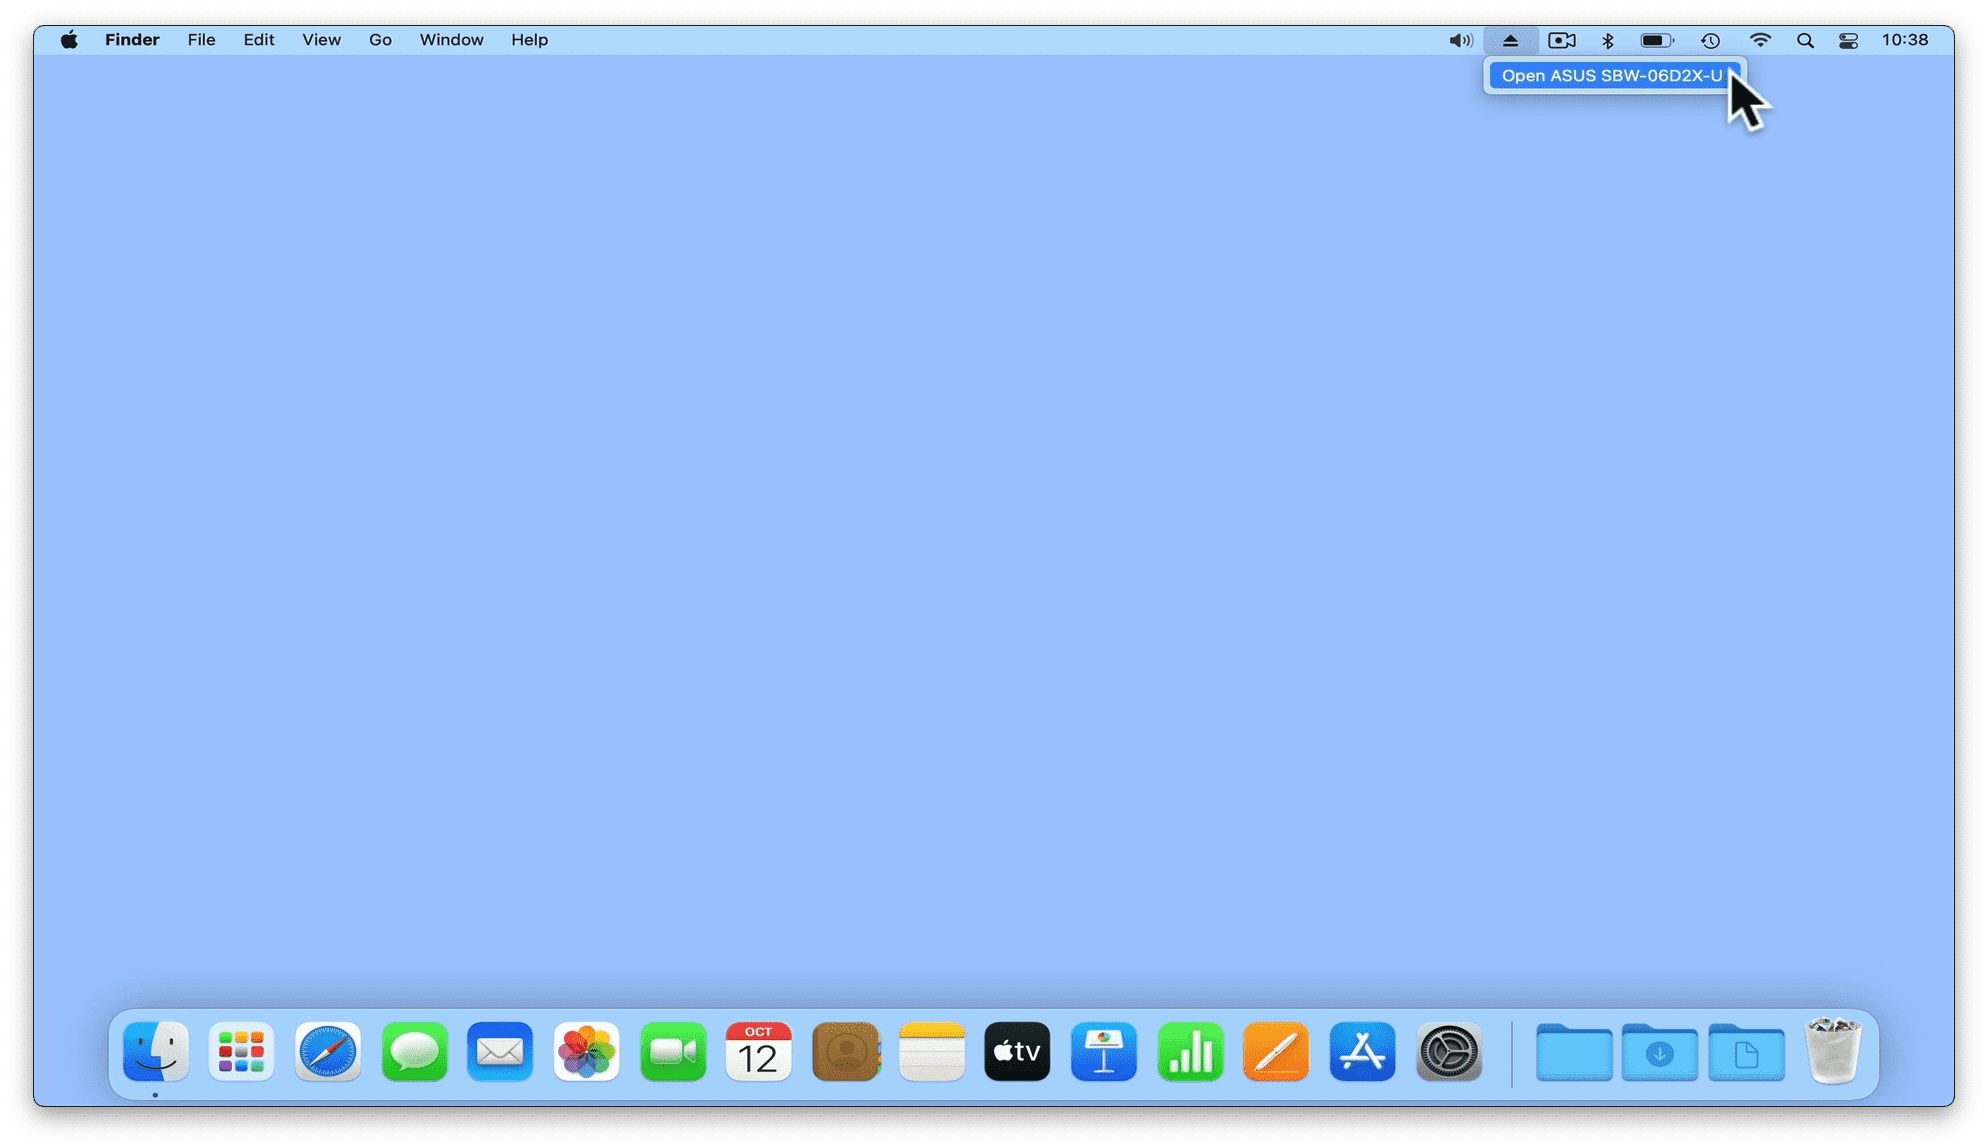Open Calendar showing OCT 12
Image resolution: width=1988 pixels, height=1148 pixels.
pyautogui.click(x=759, y=1051)
